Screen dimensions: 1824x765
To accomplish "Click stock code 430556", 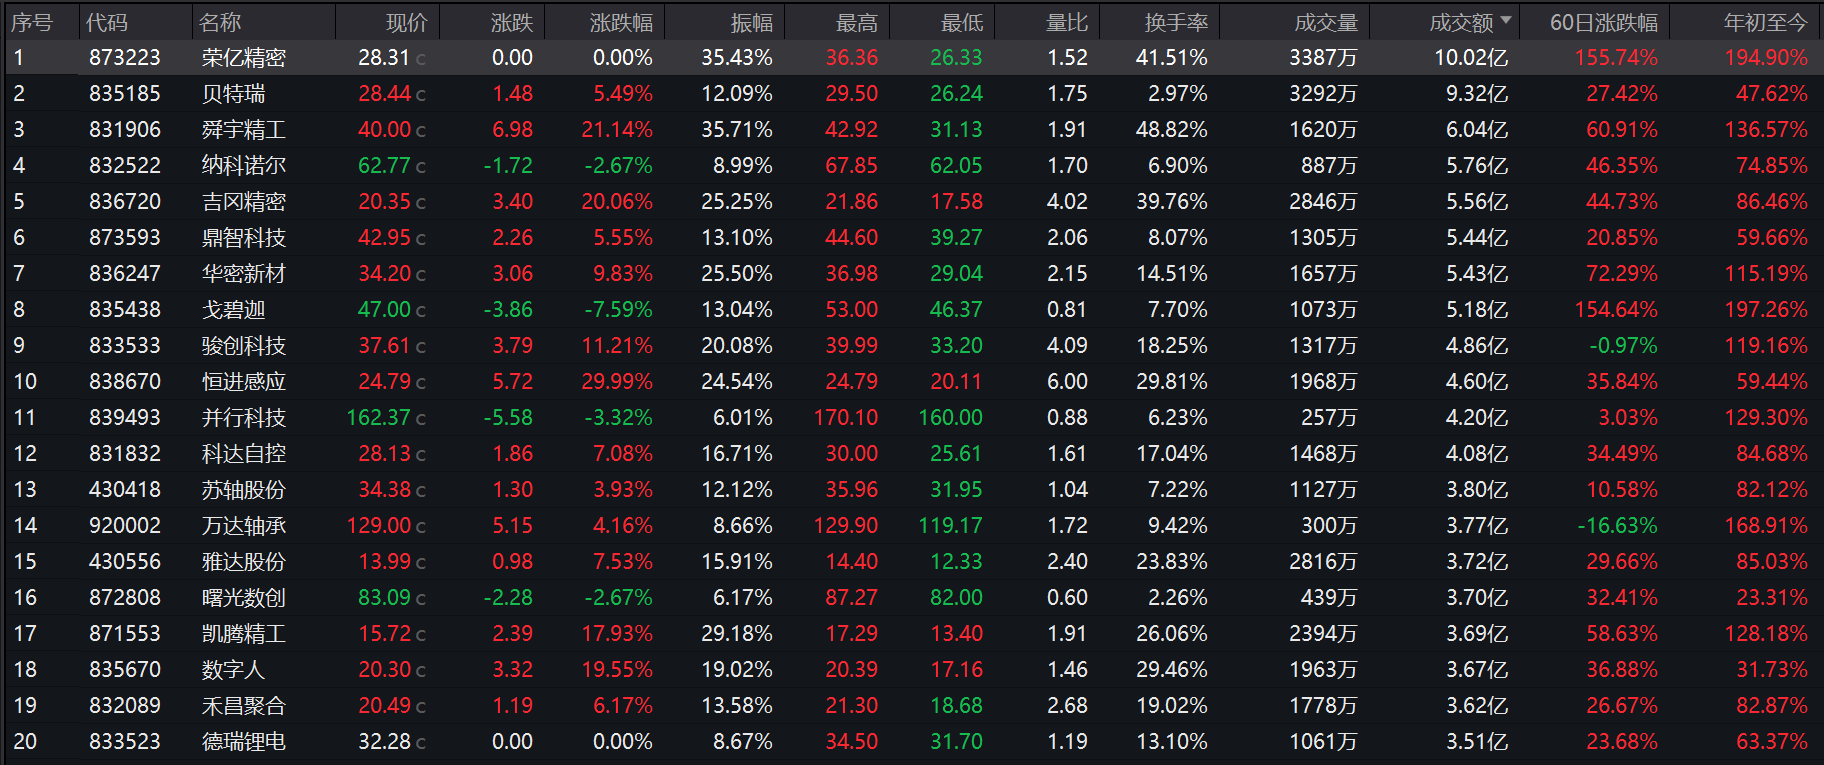I will point(125,562).
